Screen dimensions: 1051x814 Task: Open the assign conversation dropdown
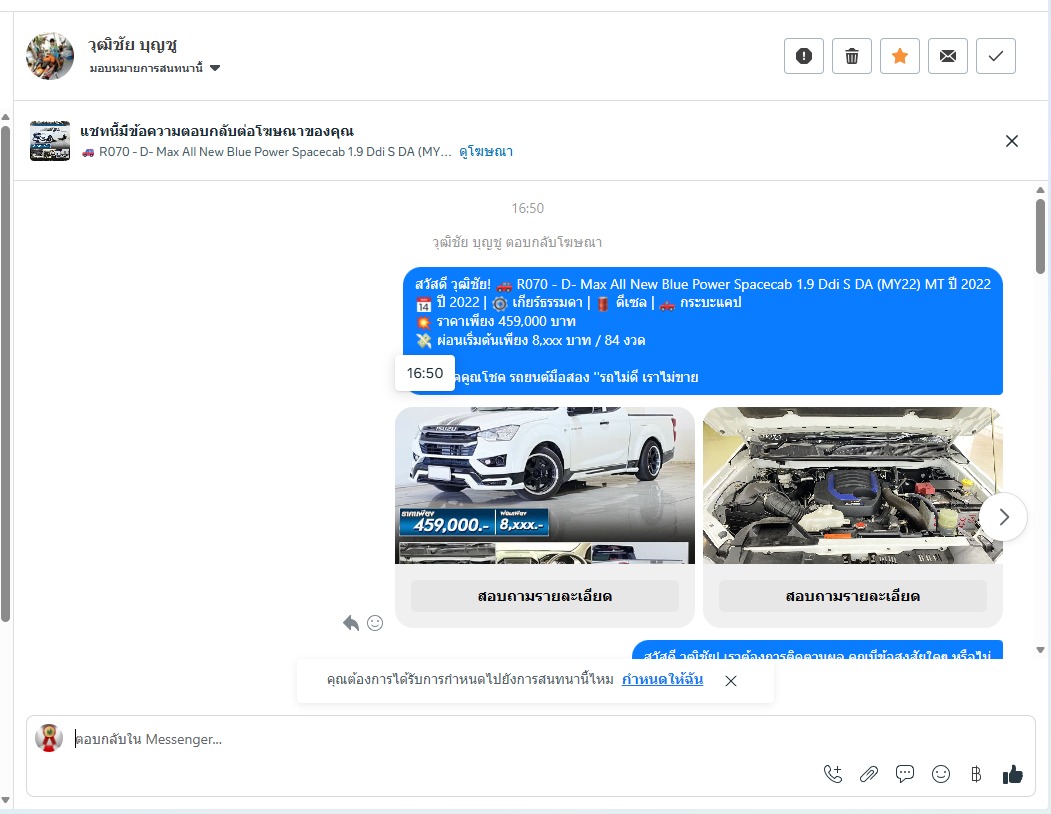pos(155,68)
